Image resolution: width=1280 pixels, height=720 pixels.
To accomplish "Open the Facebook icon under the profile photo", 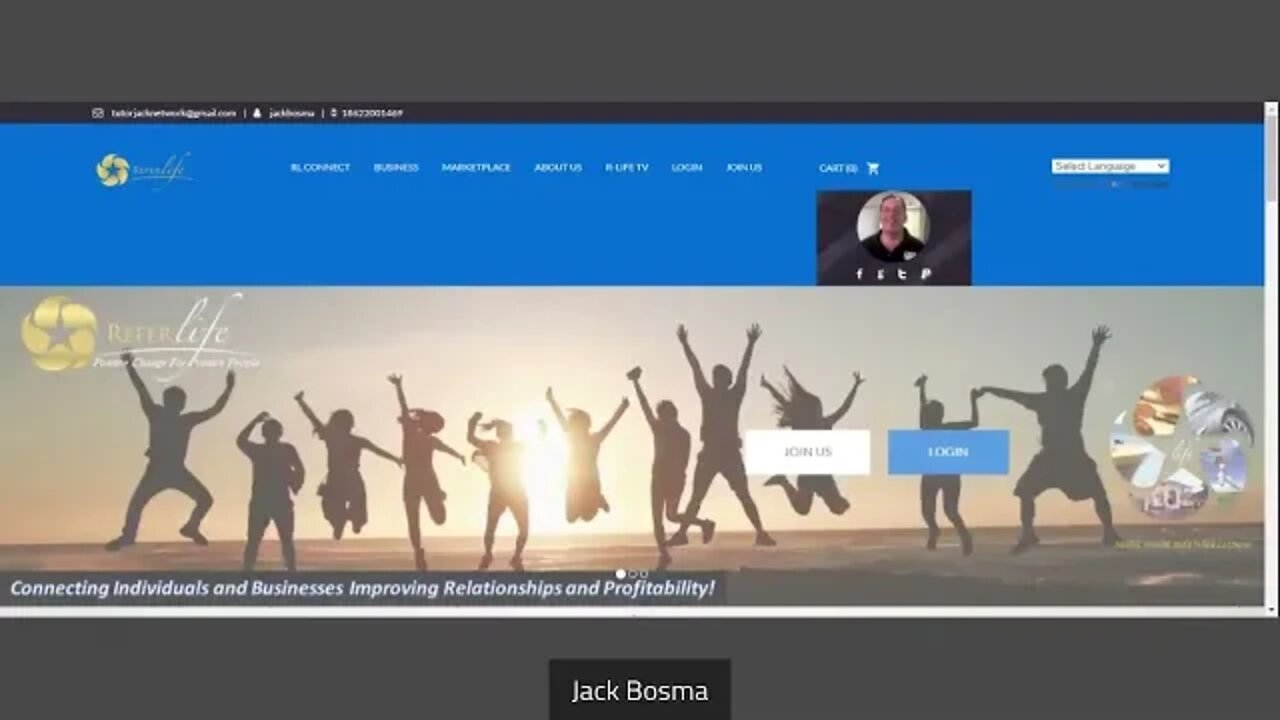I will pyautogui.click(x=859, y=274).
